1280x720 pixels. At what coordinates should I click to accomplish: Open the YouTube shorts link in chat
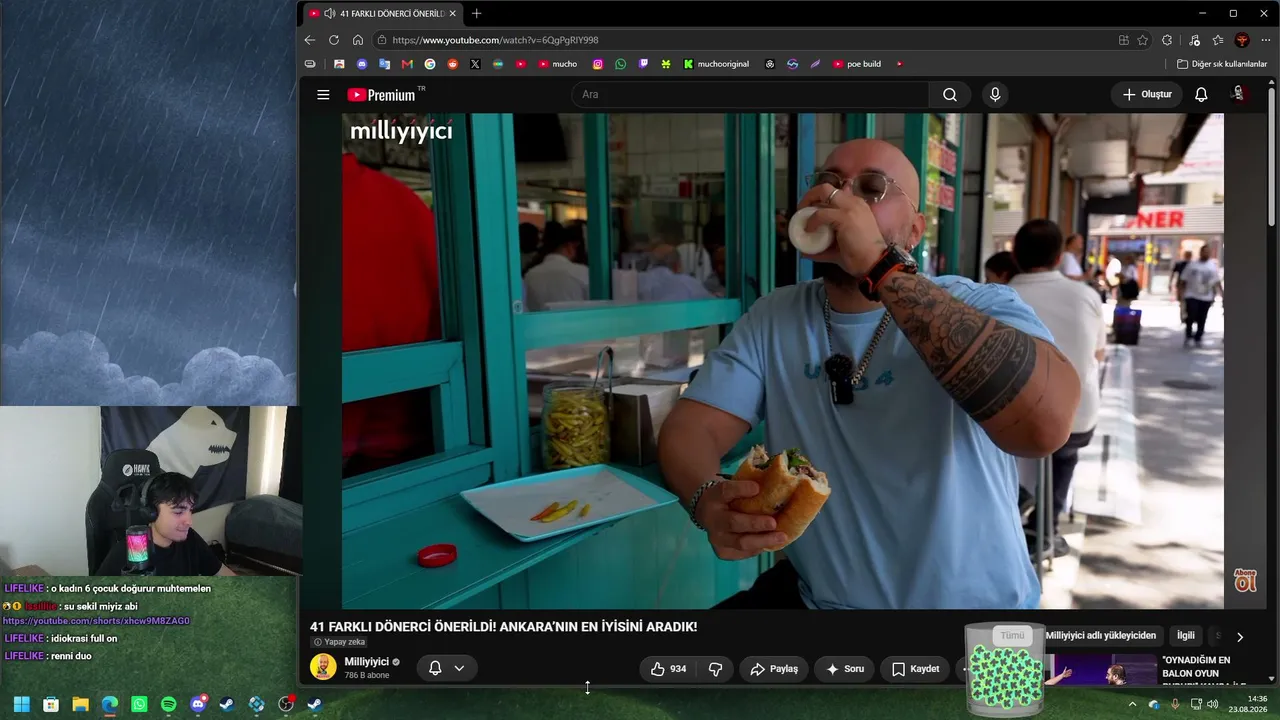(96, 621)
